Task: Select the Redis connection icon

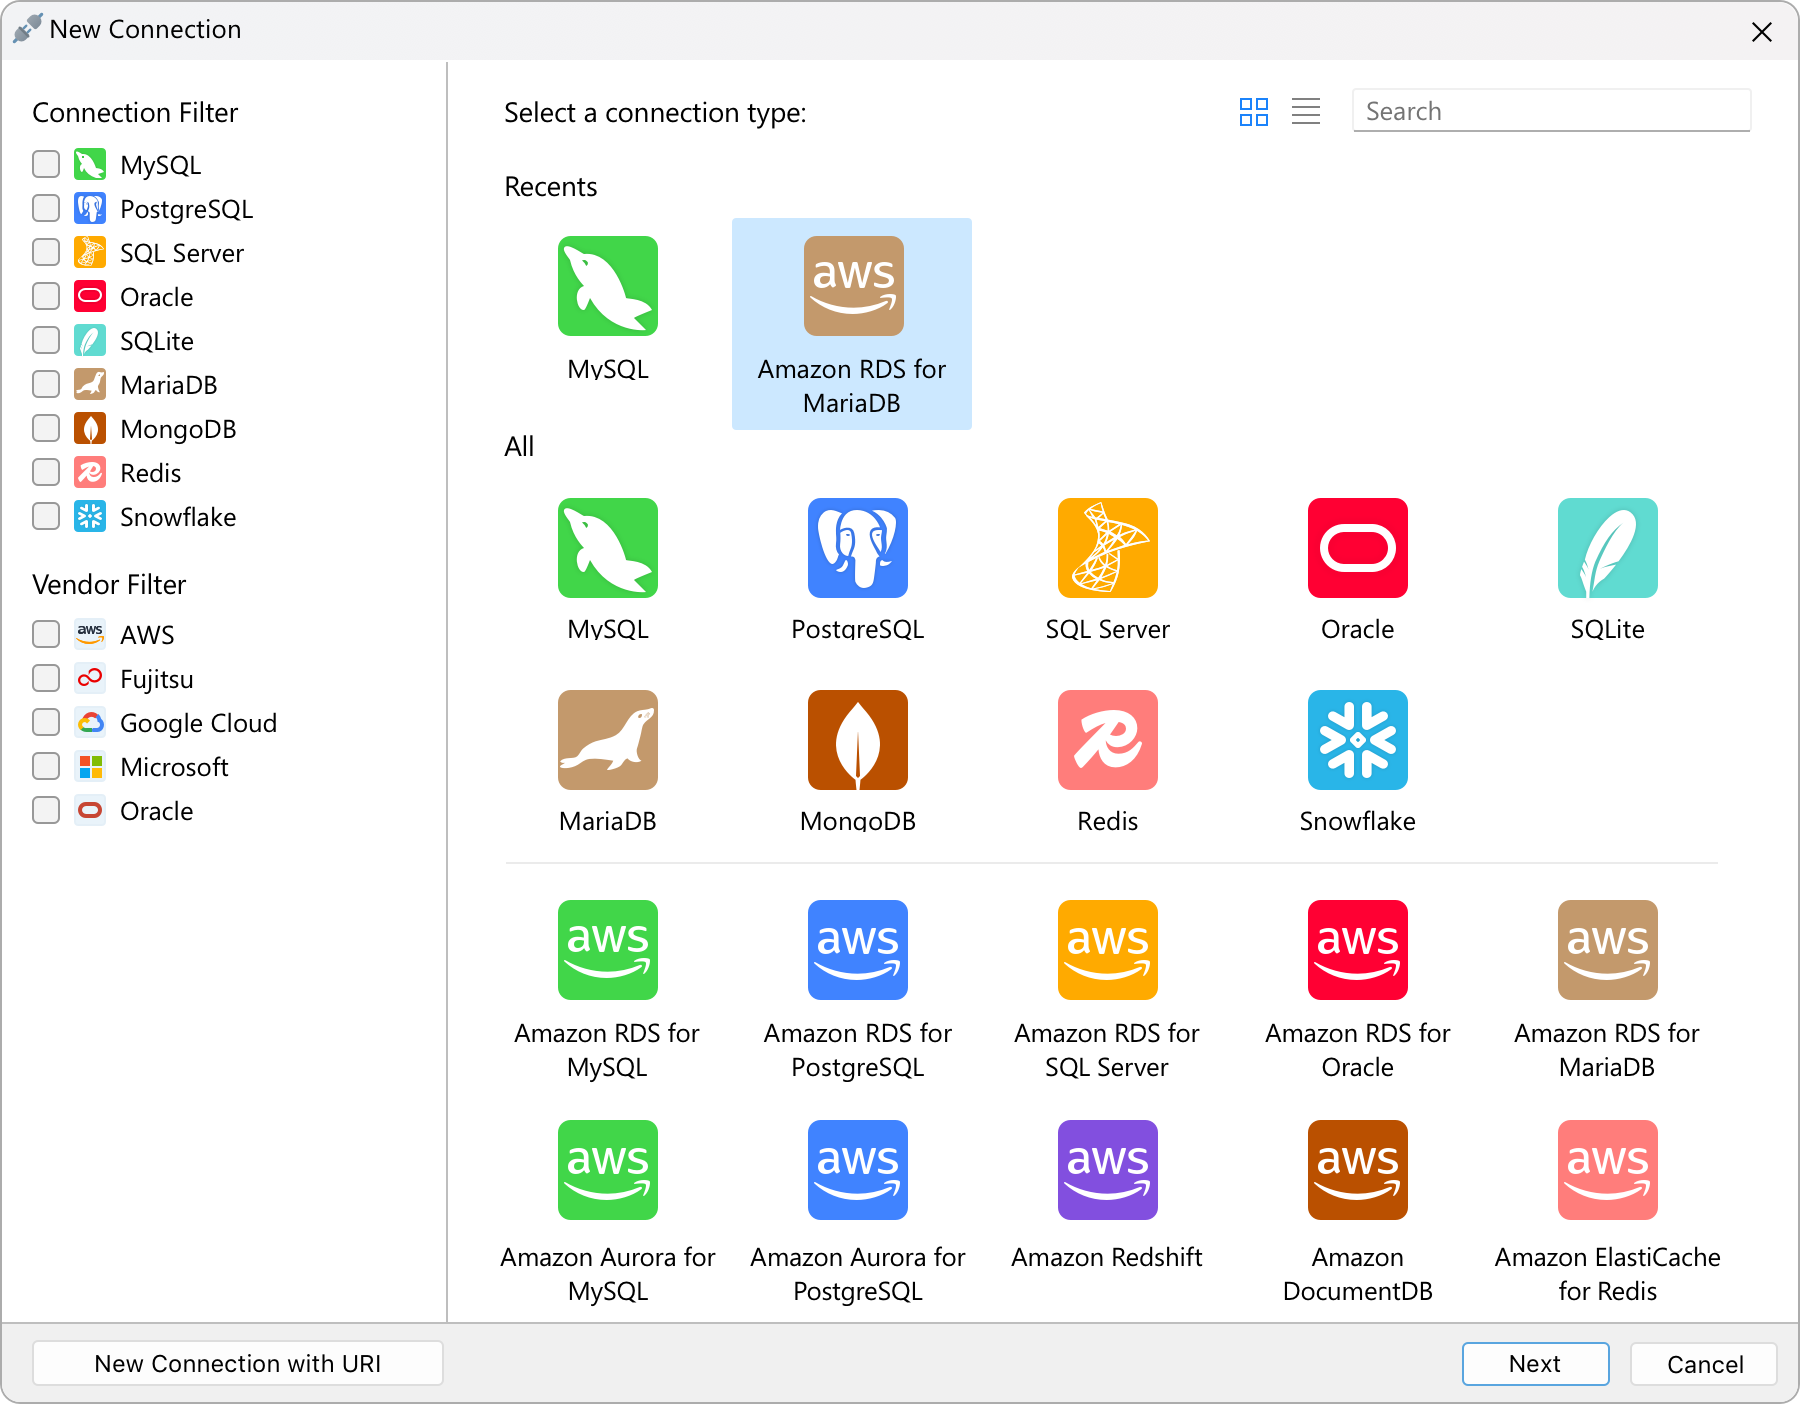Action: tap(1107, 740)
